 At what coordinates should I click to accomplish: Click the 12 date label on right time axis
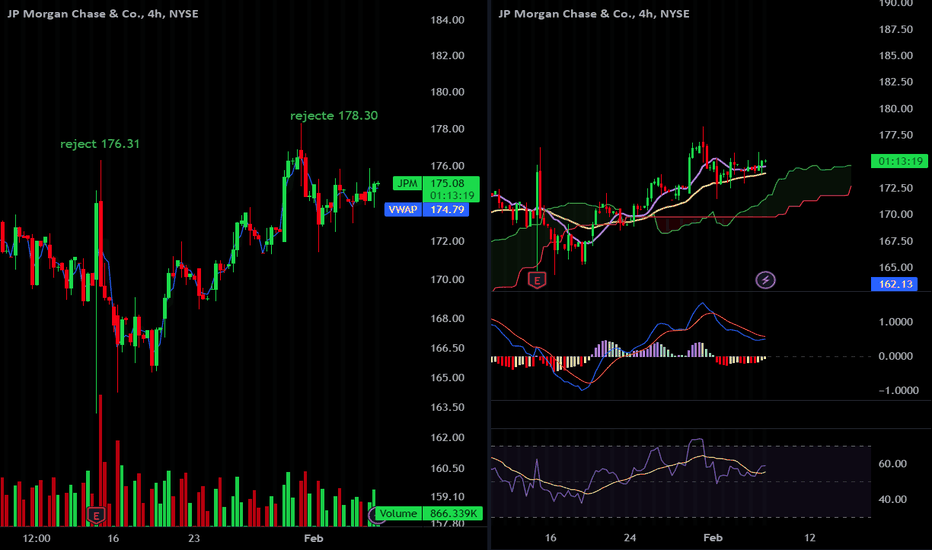[810, 538]
